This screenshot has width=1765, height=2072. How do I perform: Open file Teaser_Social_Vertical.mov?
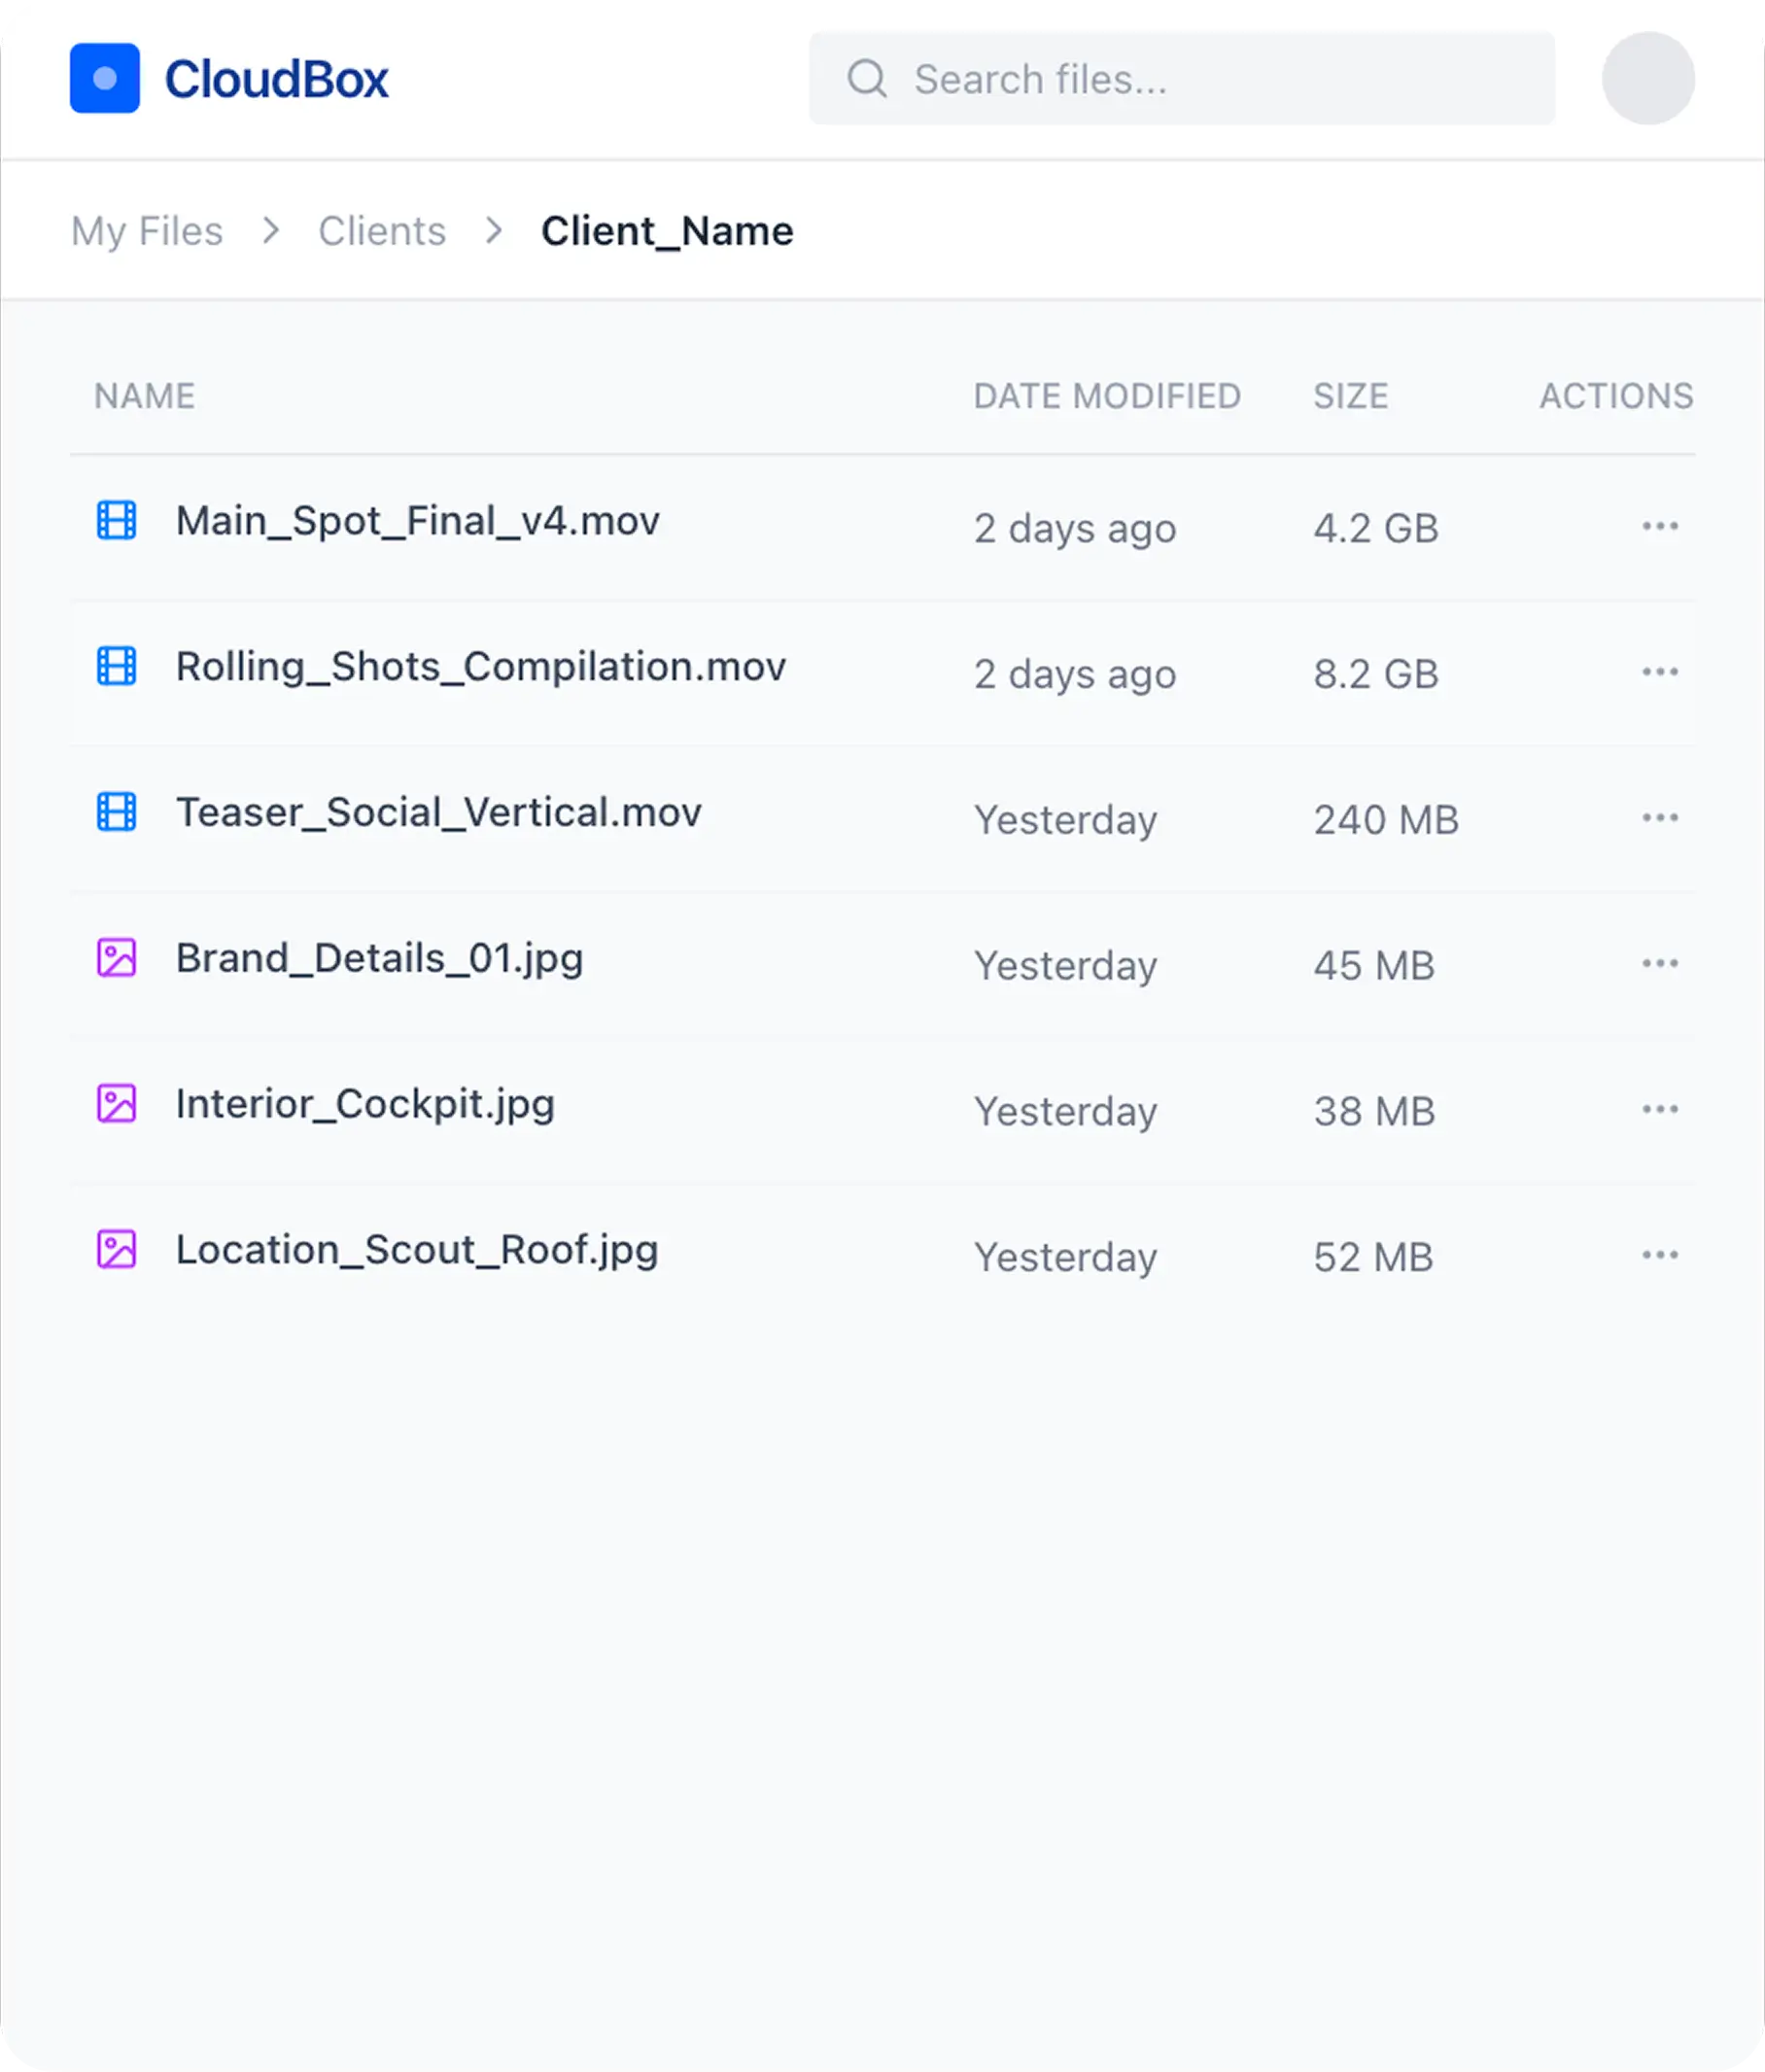click(x=439, y=813)
